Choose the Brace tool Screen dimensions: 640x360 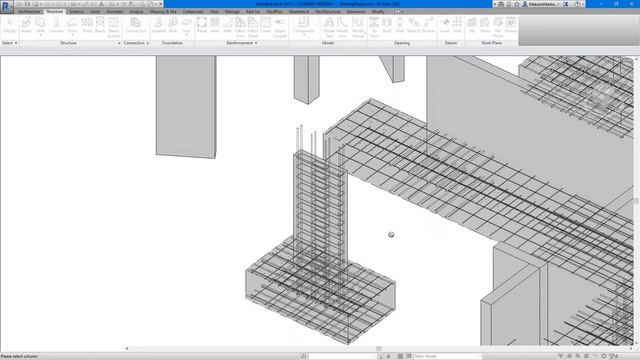pos(100,25)
